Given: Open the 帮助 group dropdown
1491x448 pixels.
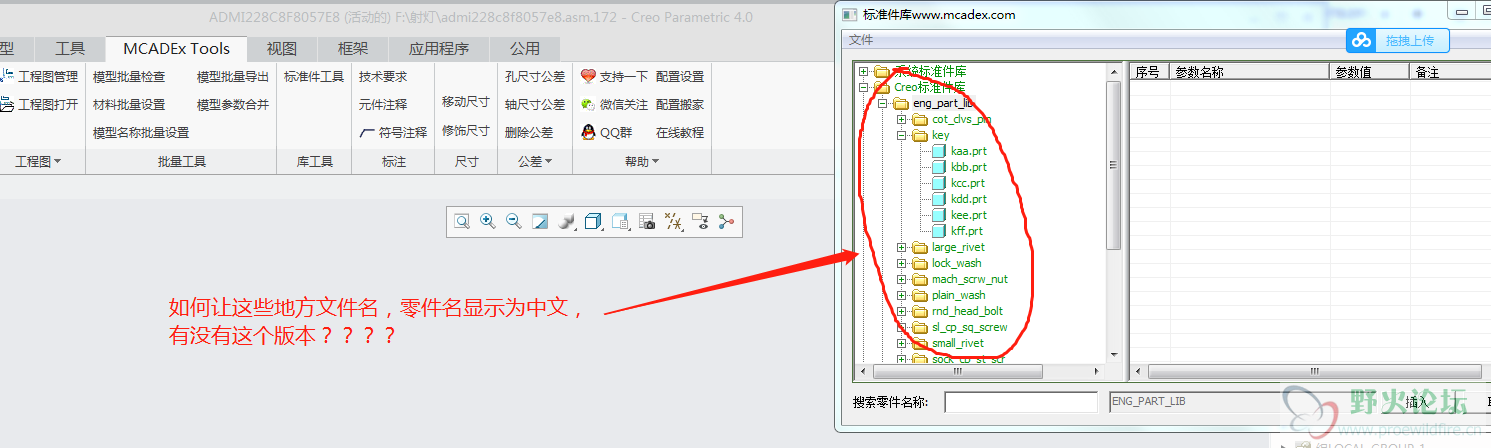Looking at the screenshot, I should coord(641,161).
